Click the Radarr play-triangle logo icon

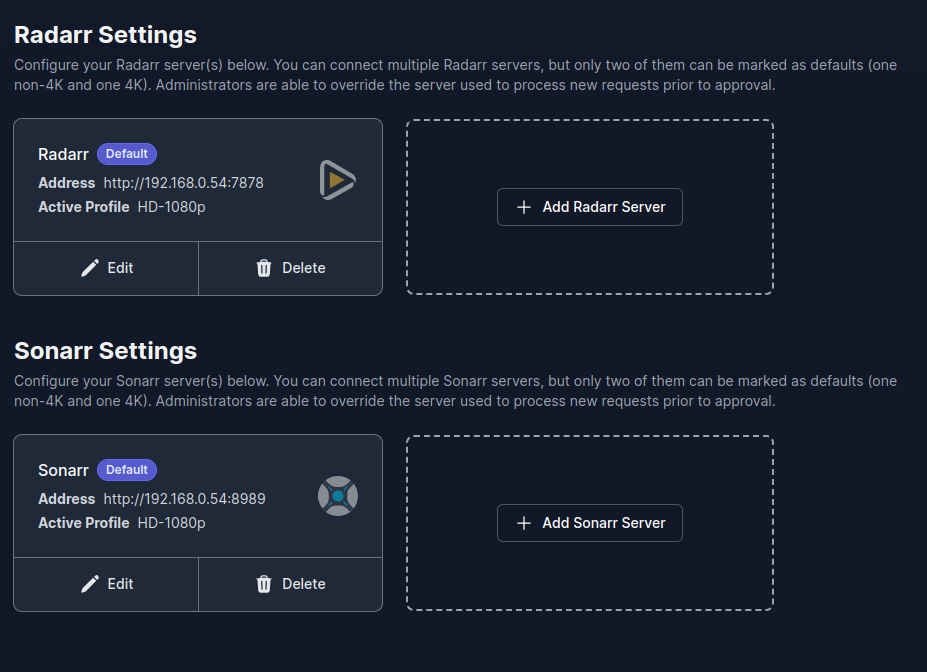[x=337, y=181]
